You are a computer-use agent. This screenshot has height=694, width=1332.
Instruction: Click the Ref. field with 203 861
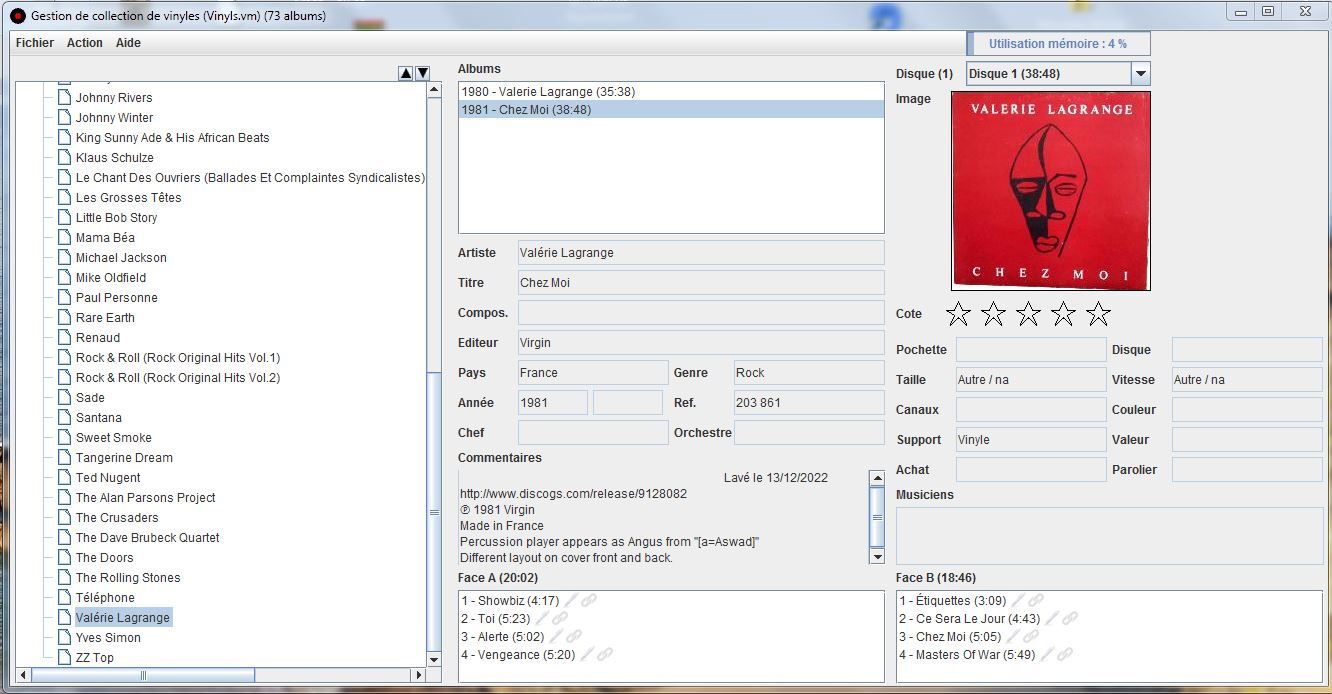(x=809, y=403)
